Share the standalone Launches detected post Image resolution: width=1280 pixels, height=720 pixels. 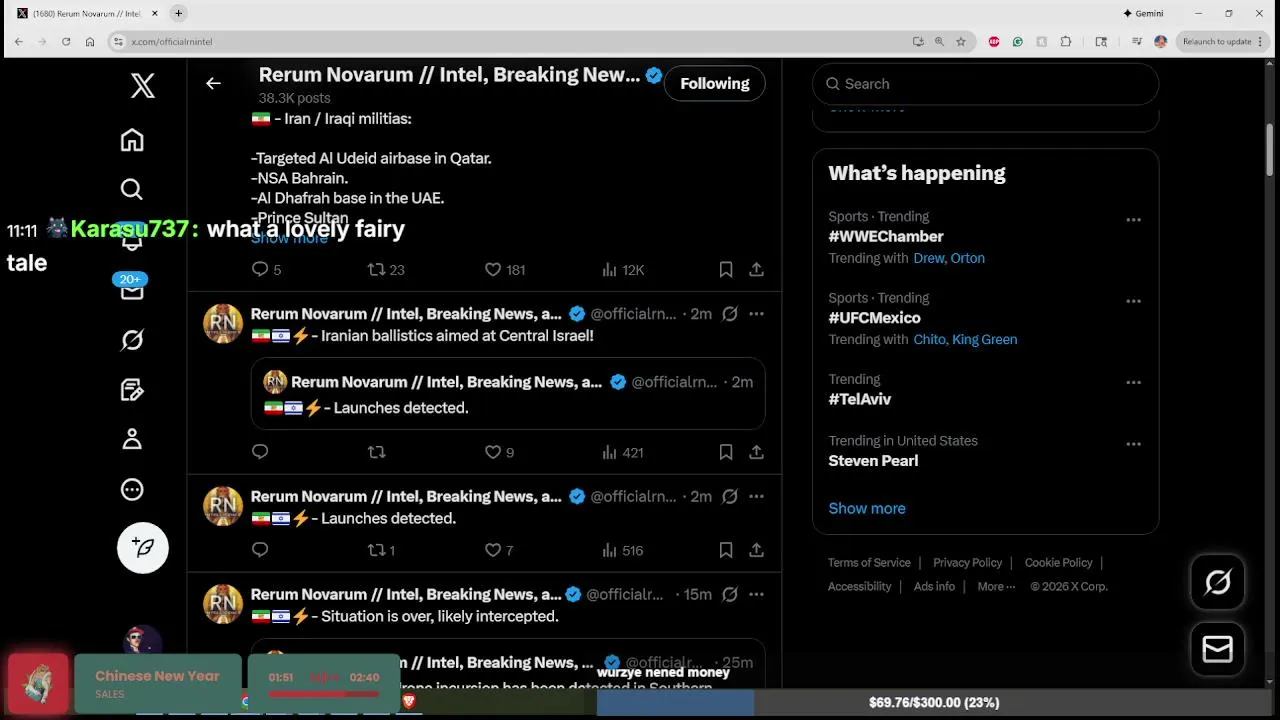pyautogui.click(x=757, y=550)
